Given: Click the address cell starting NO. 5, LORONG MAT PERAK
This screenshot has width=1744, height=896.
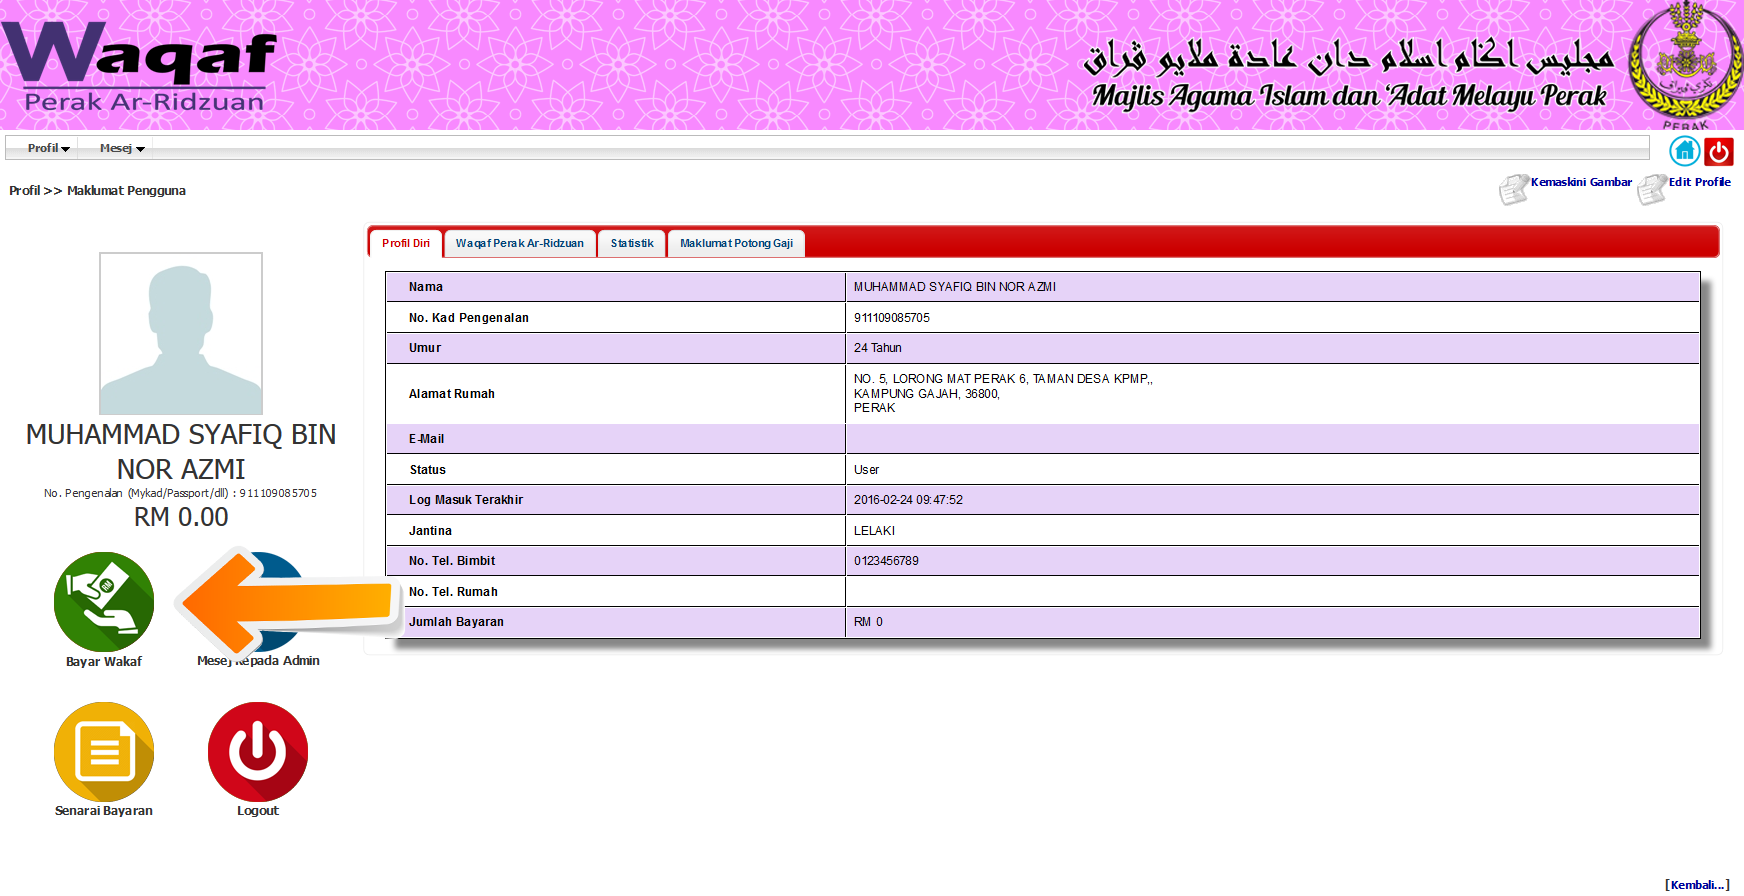Looking at the screenshot, I should 1272,394.
